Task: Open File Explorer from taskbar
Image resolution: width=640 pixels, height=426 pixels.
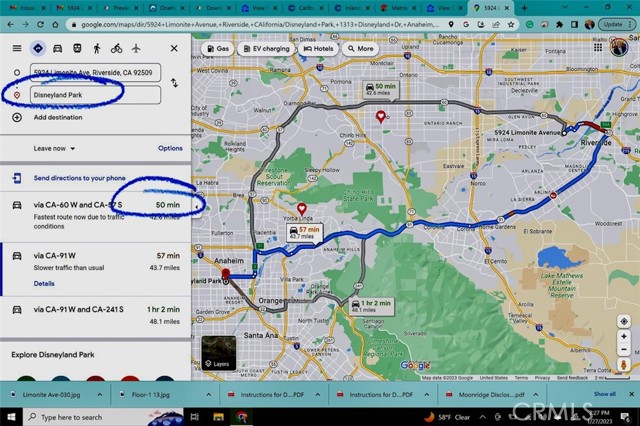Action: 218,417
